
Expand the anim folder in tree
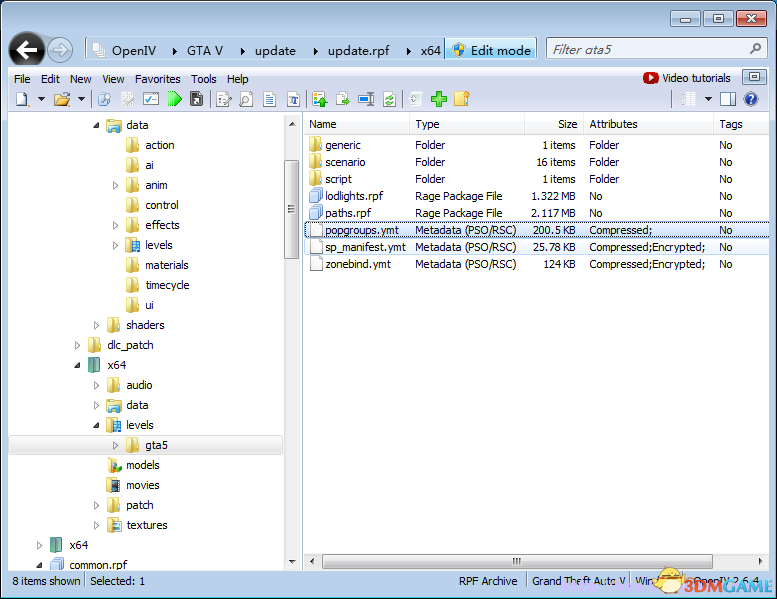point(116,185)
